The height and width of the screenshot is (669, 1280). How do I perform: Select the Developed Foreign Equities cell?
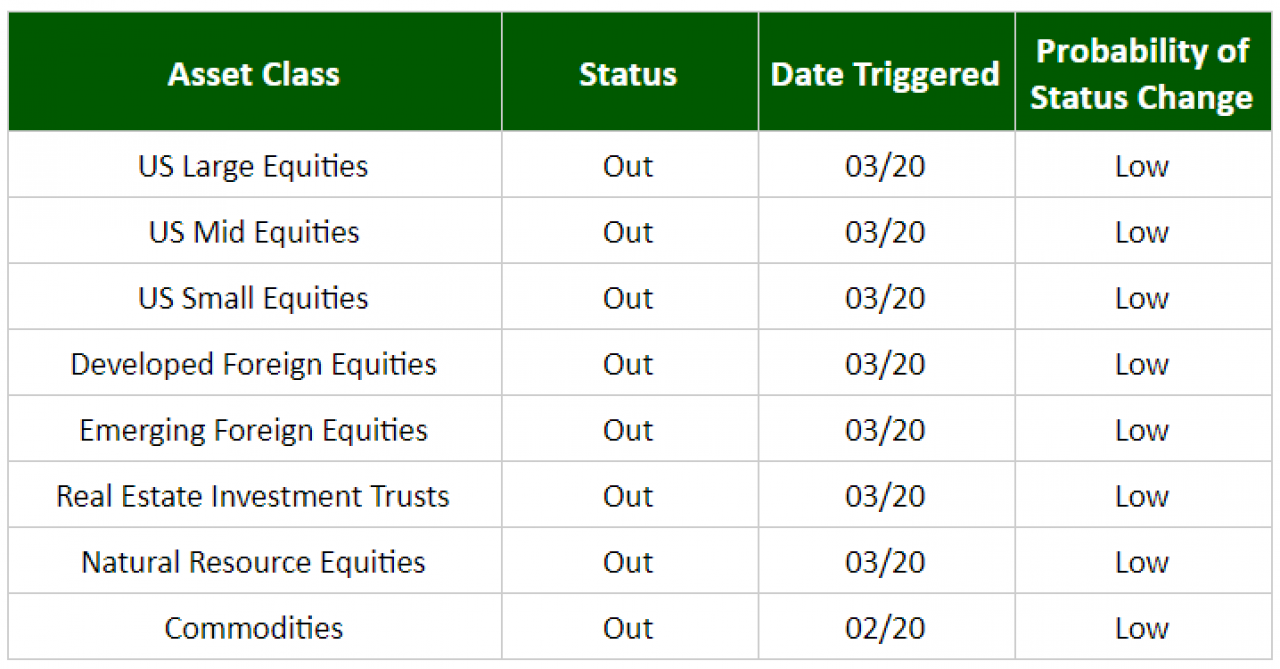pos(254,364)
